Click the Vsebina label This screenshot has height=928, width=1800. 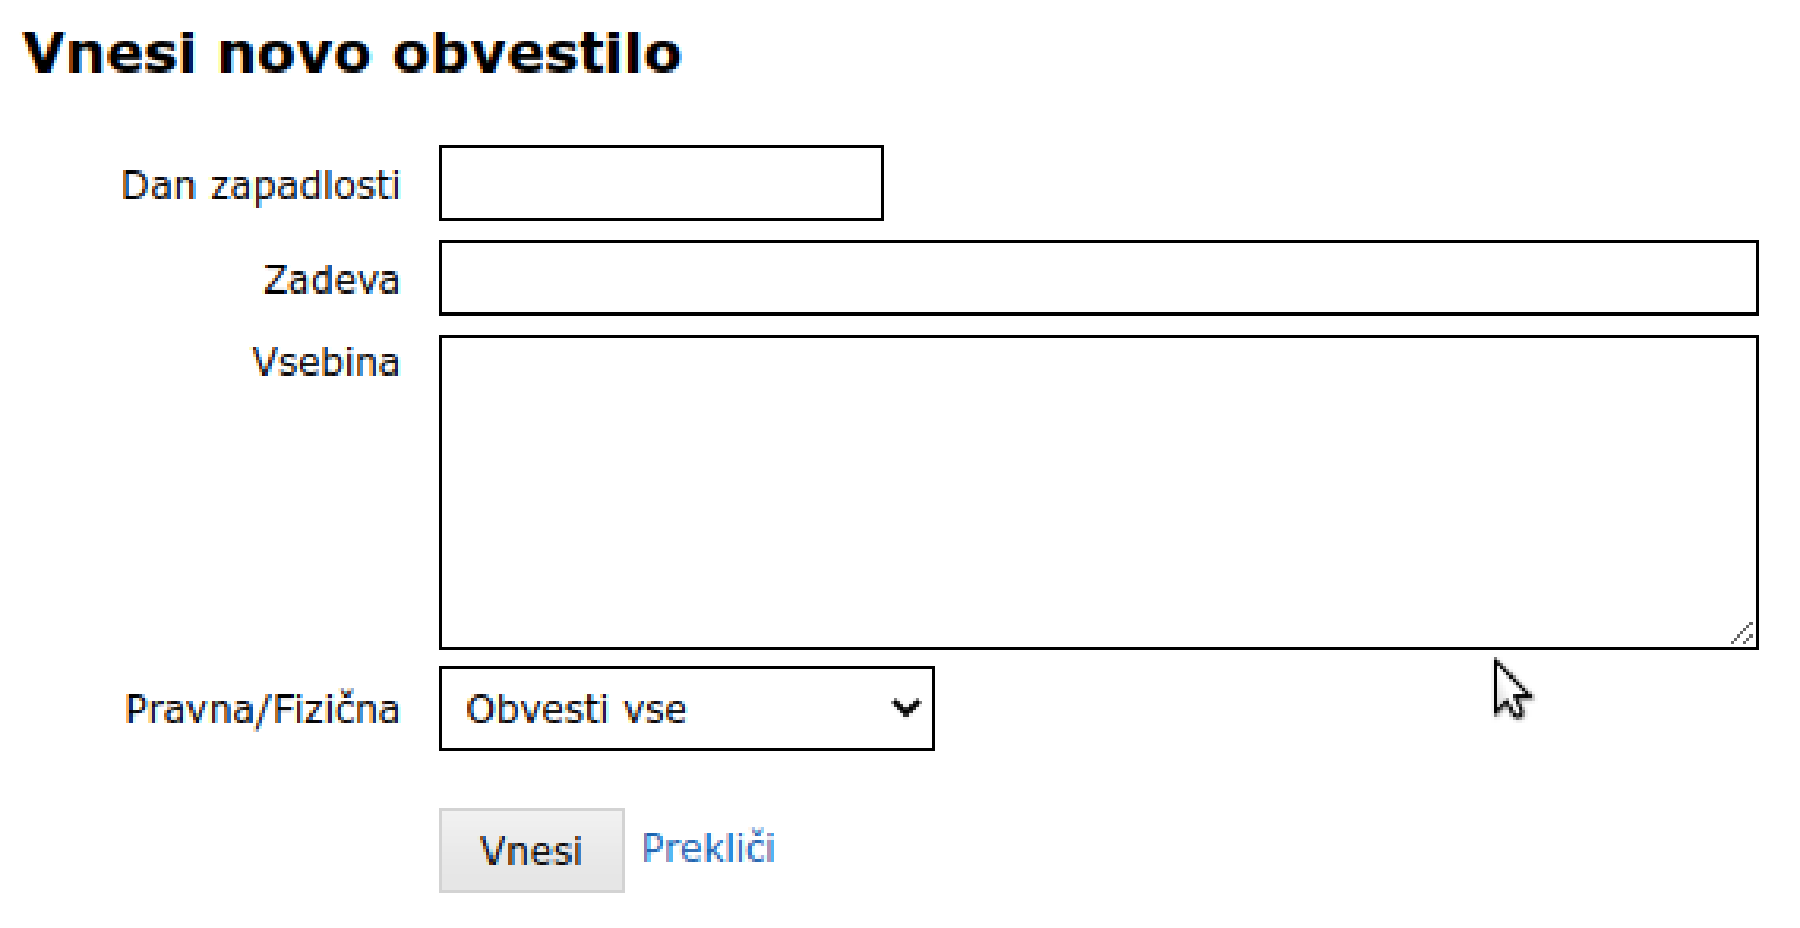click(x=326, y=363)
